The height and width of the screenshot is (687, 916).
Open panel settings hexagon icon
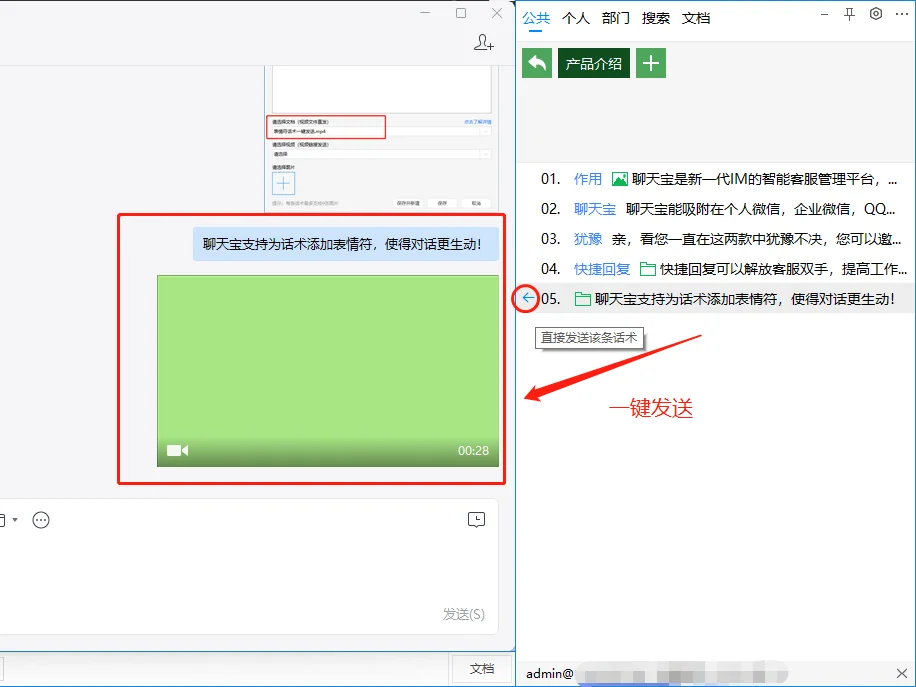point(876,14)
